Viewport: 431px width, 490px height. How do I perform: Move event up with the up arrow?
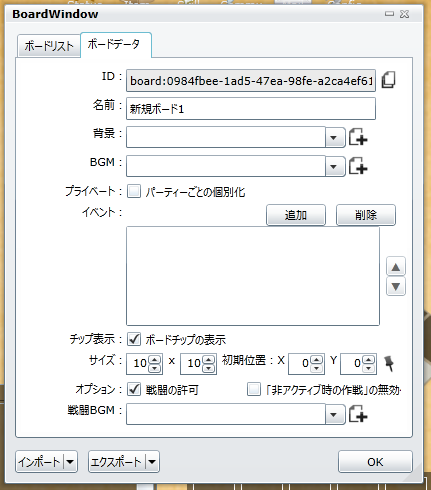396,267
